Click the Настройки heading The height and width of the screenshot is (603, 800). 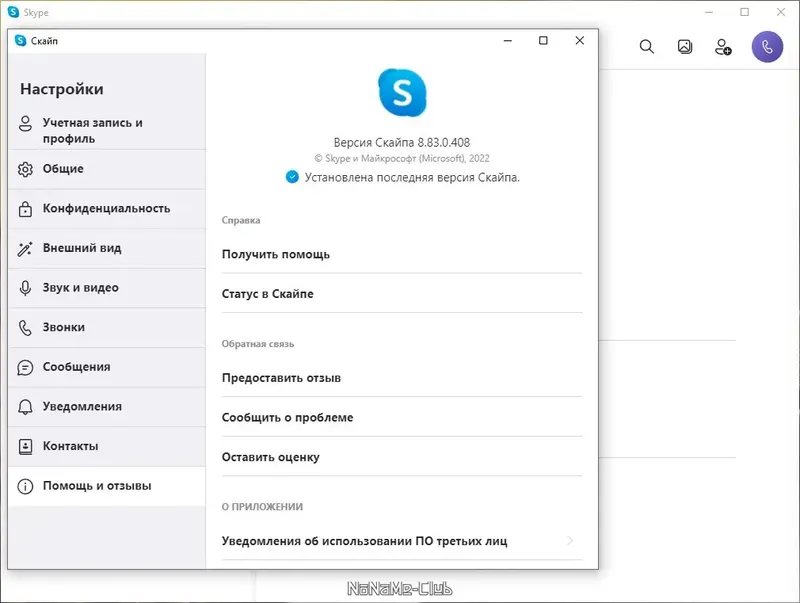pos(62,89)
